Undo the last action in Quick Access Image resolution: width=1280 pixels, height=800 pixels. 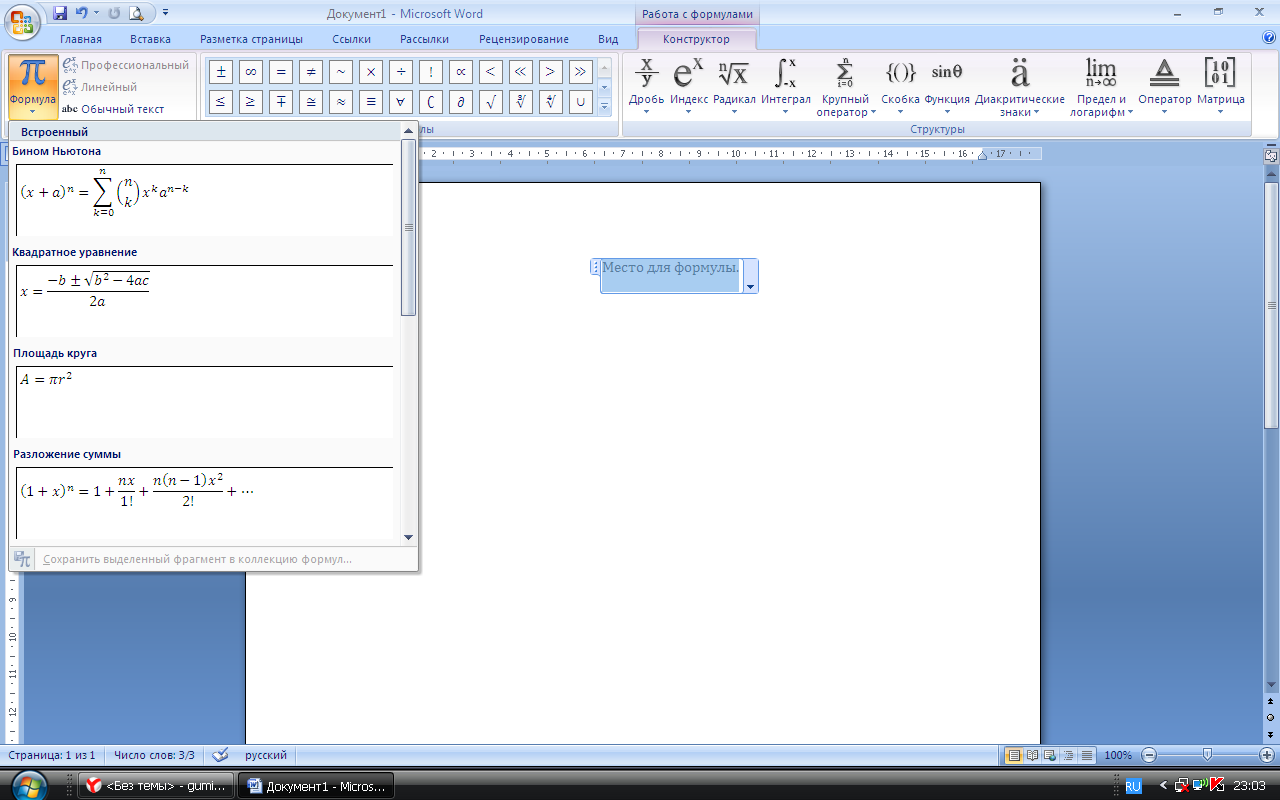pos(82,13)
